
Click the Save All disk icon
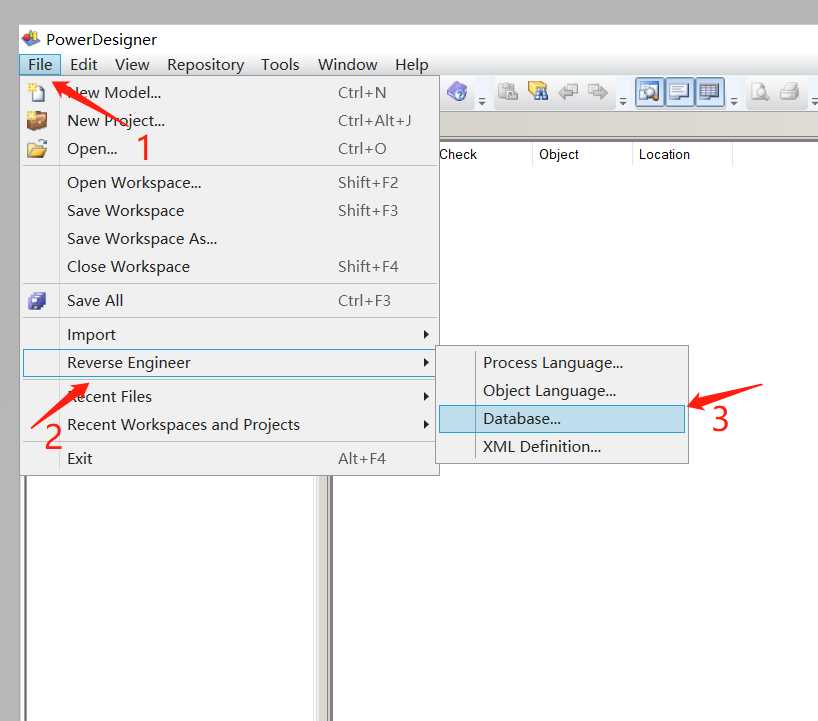[37, 301]
